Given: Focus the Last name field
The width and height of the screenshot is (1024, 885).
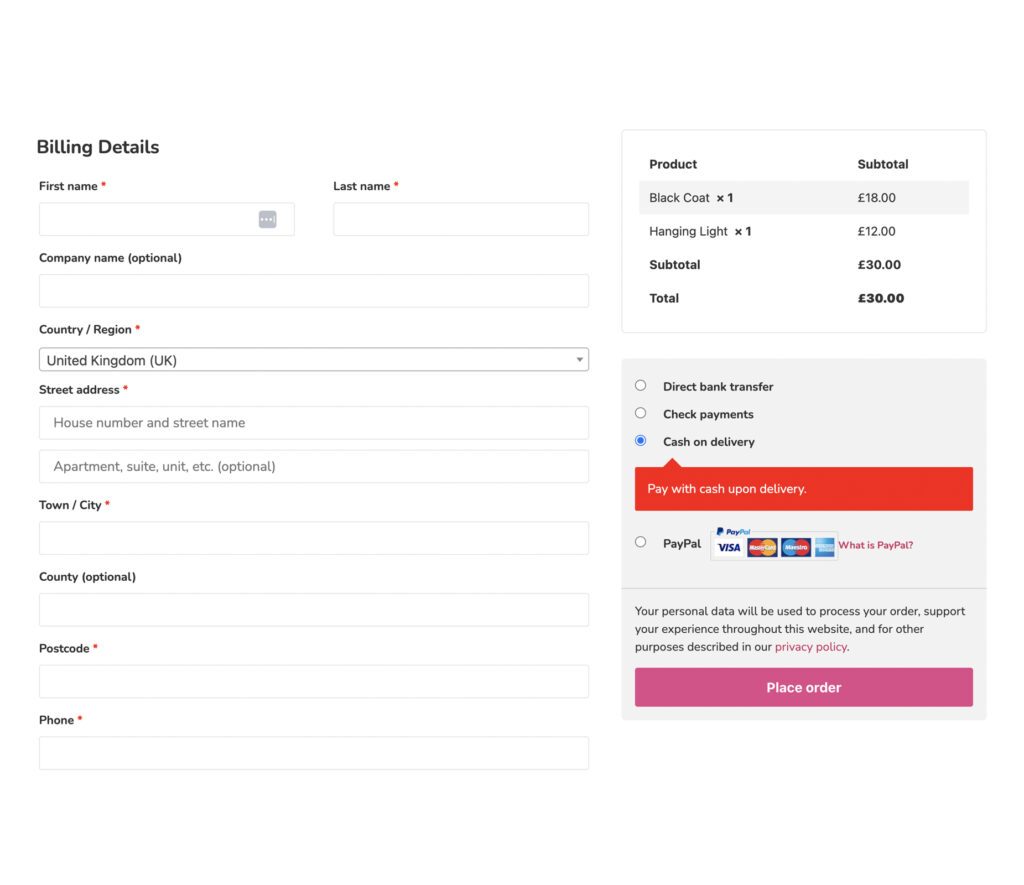Looking at the screenshot, I should 460,219.
